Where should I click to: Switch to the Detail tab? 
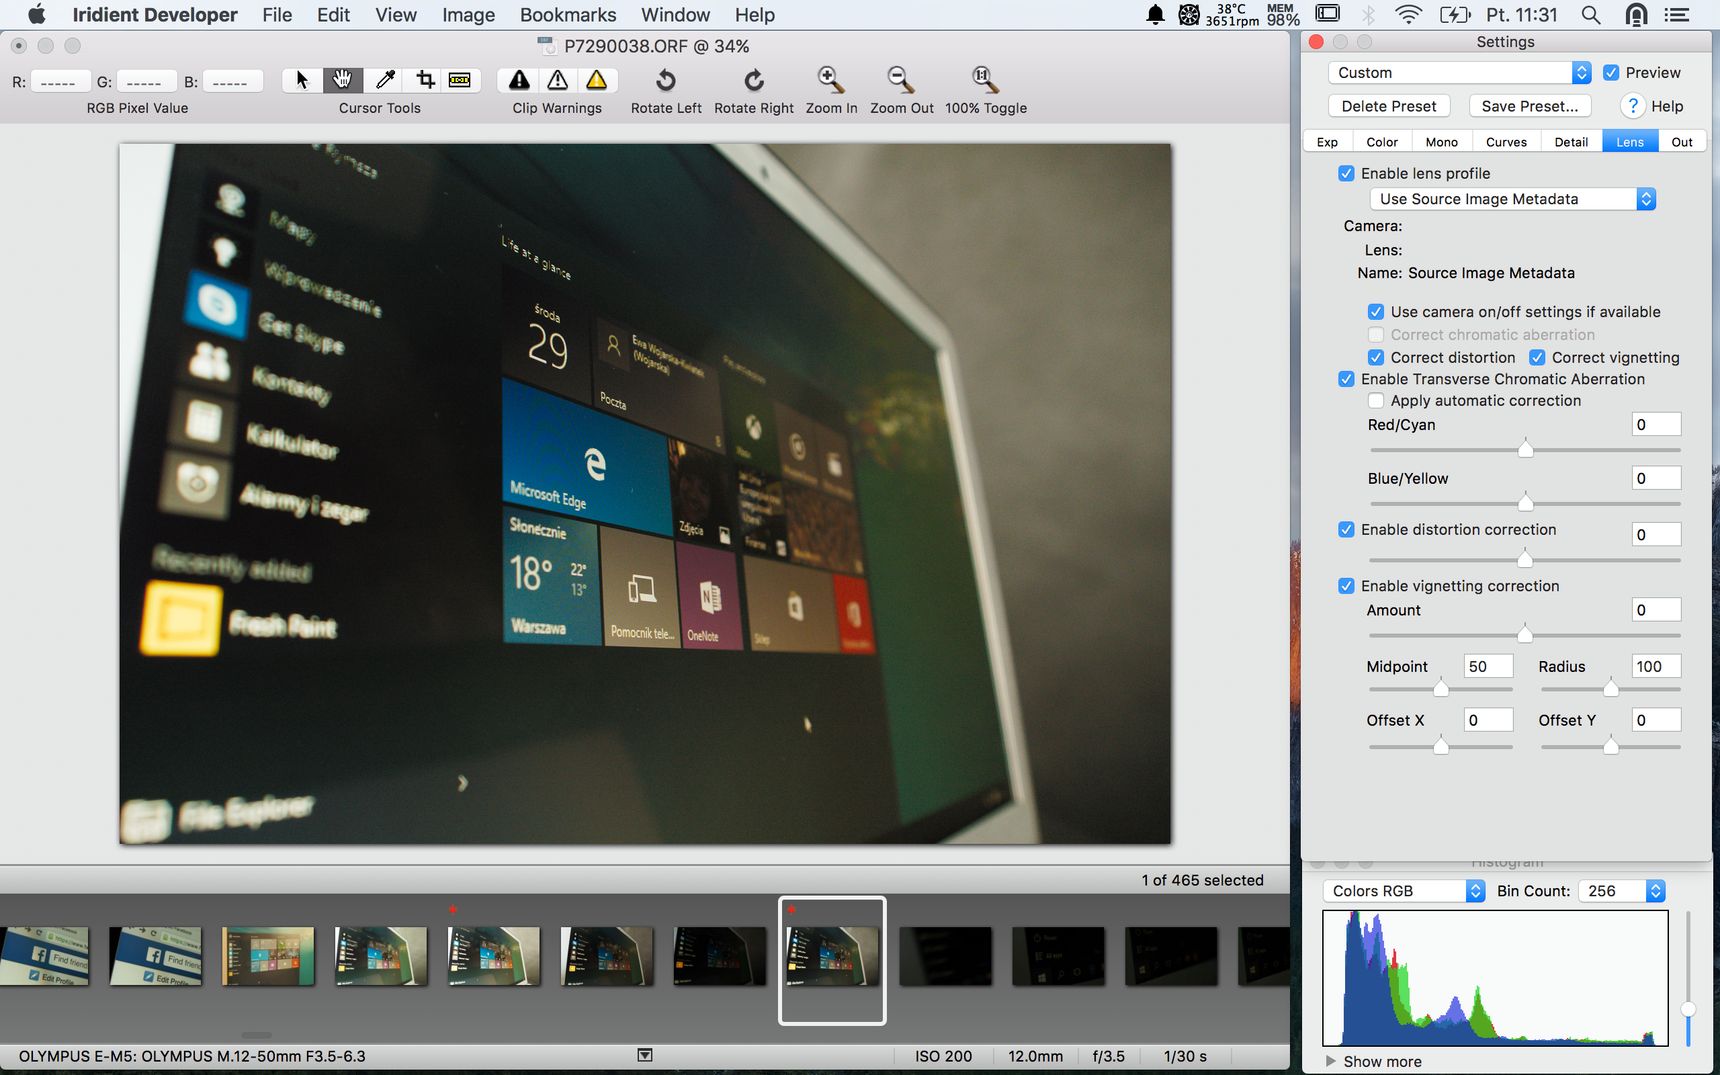pos(1571,142)
